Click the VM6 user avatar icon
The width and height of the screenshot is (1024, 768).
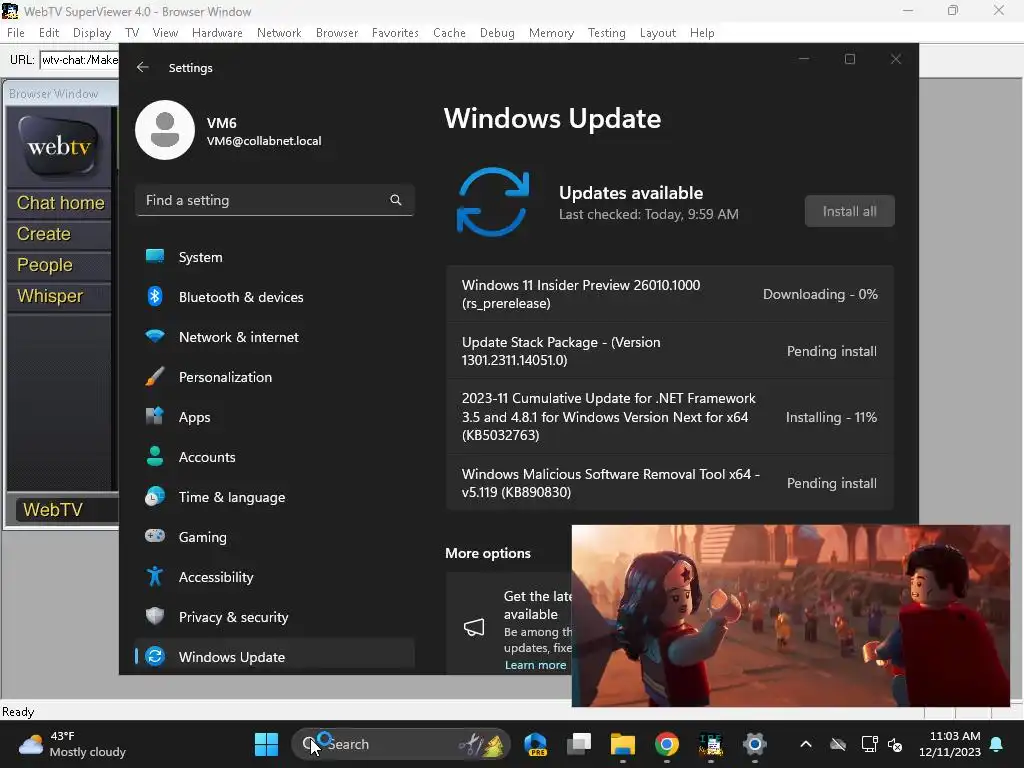coord(165,130)
